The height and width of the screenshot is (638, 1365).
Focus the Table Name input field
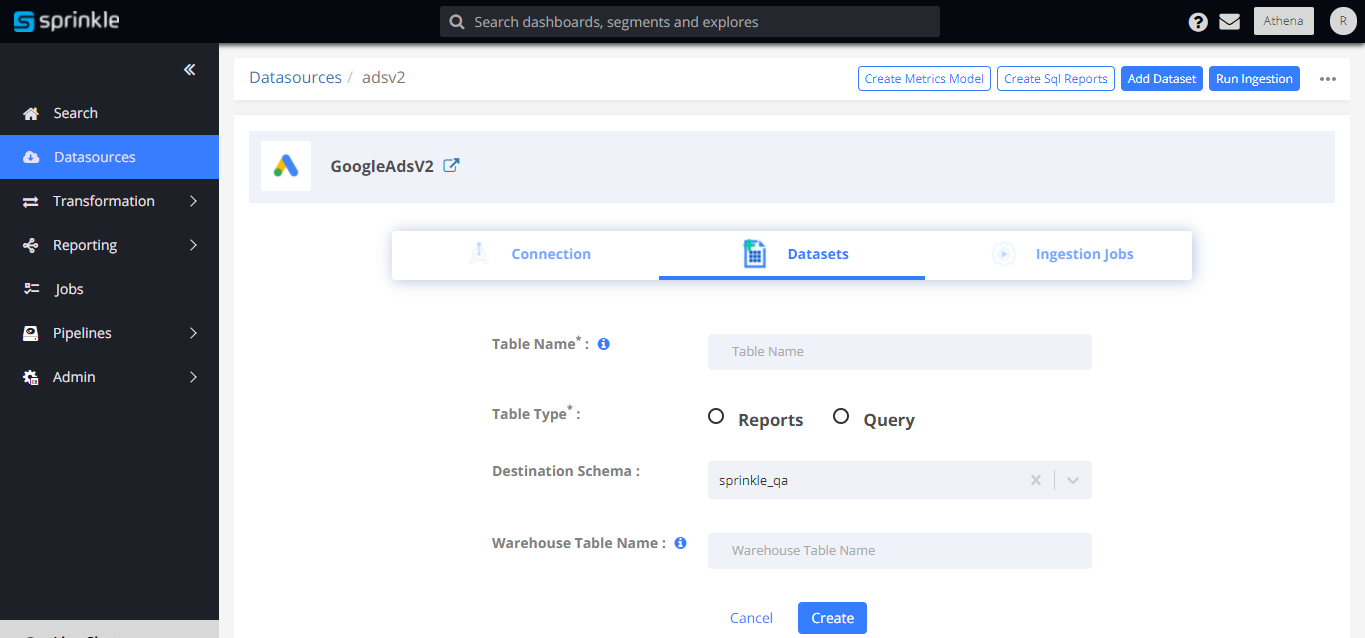coord(899,352)
